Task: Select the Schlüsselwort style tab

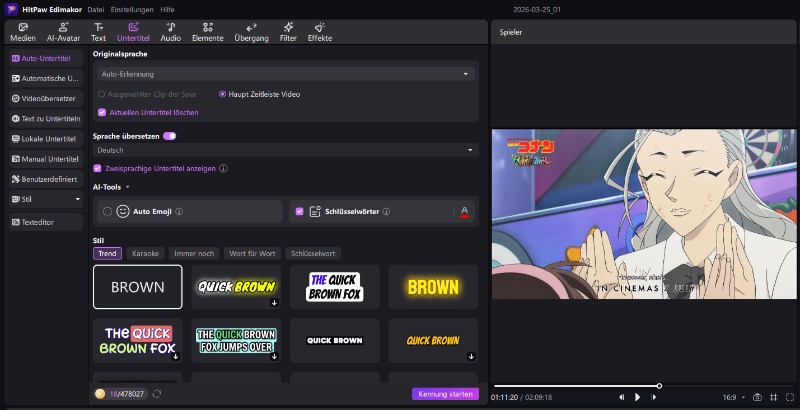Action: pyautogui.click(x=313, y=253)
